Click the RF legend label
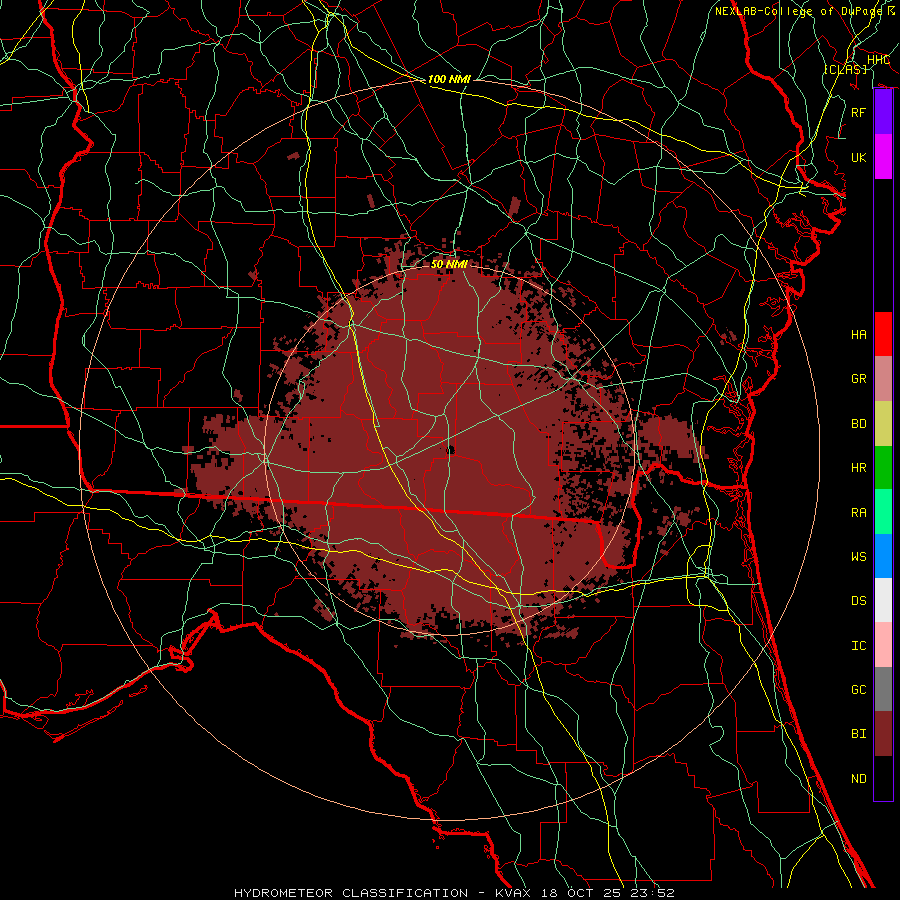Image resolution: width=900 pixels, height=900 pixels. pyautogui.click(x=859, y=112)
